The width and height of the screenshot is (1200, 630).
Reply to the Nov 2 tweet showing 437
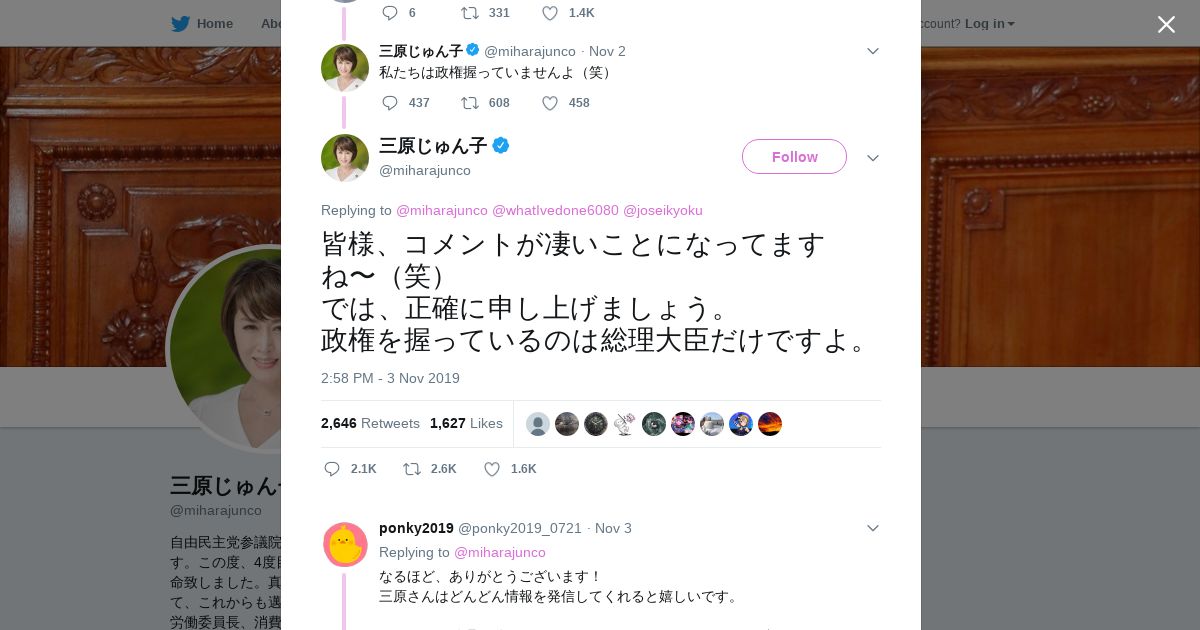[390, 103]
